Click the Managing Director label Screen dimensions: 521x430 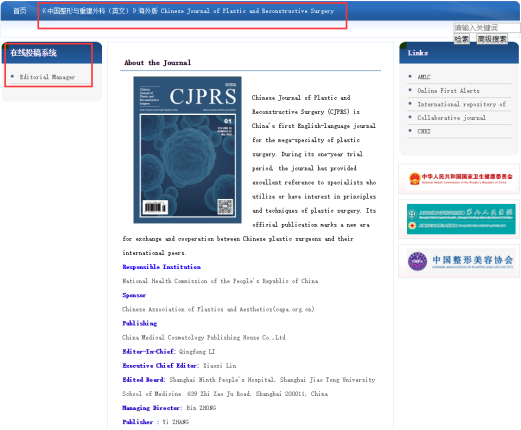(x=152, y=408)
